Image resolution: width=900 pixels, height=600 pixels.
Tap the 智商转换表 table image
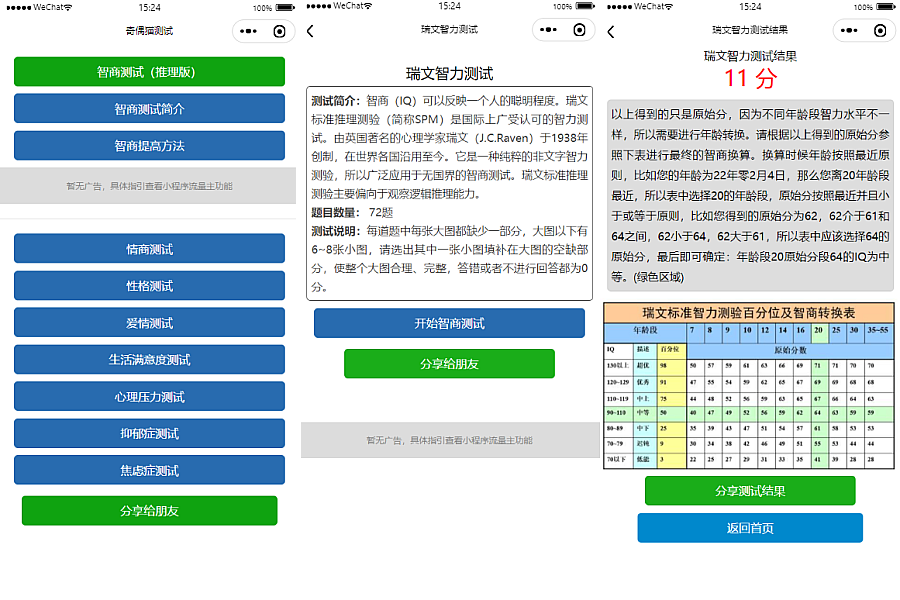point(748,386)
